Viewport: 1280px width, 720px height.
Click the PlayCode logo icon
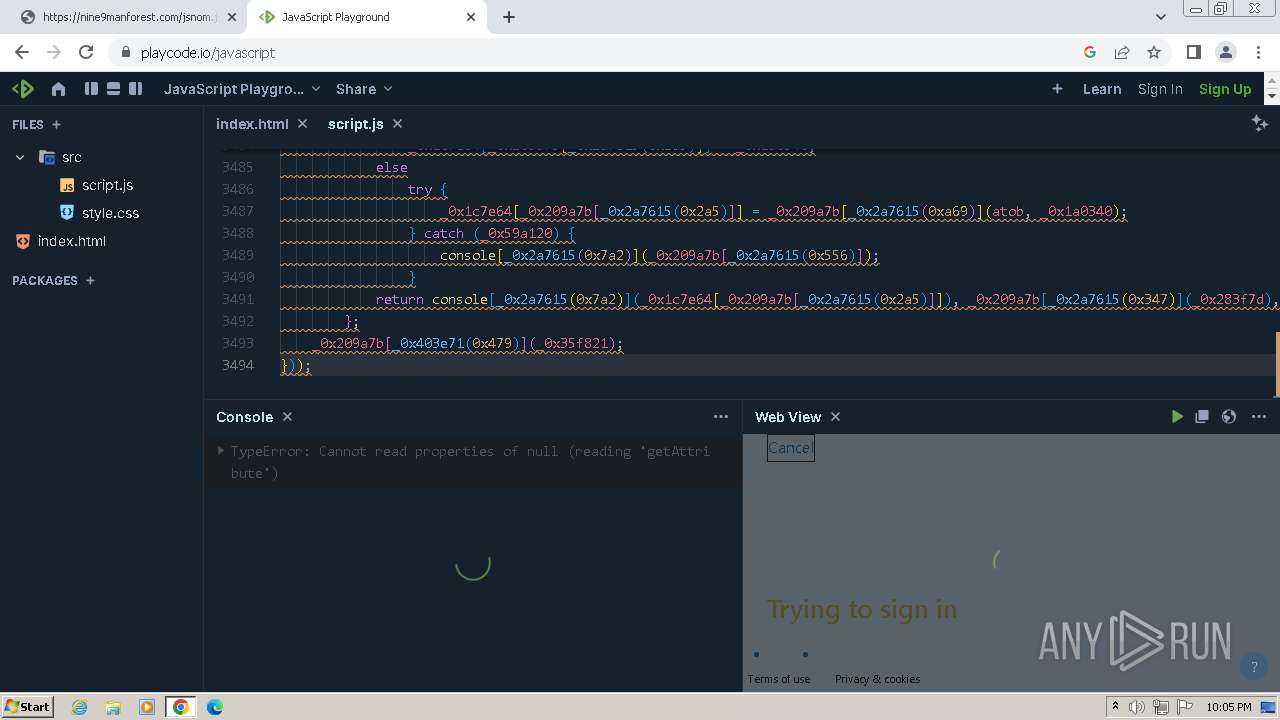pos(23,89)
